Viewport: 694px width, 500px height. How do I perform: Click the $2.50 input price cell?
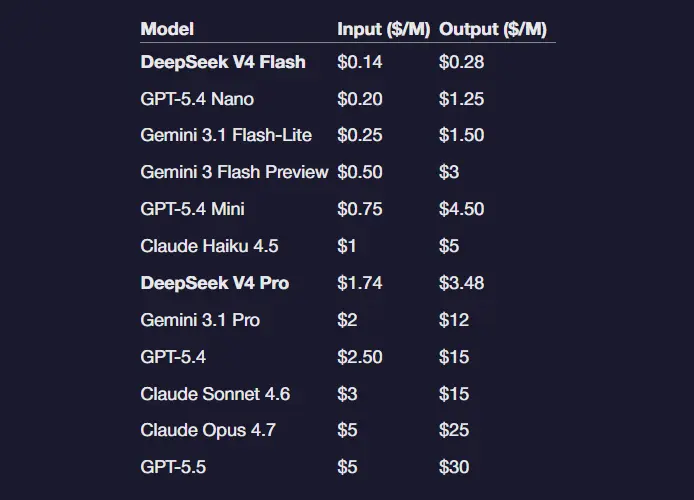(x=360, y=357)
